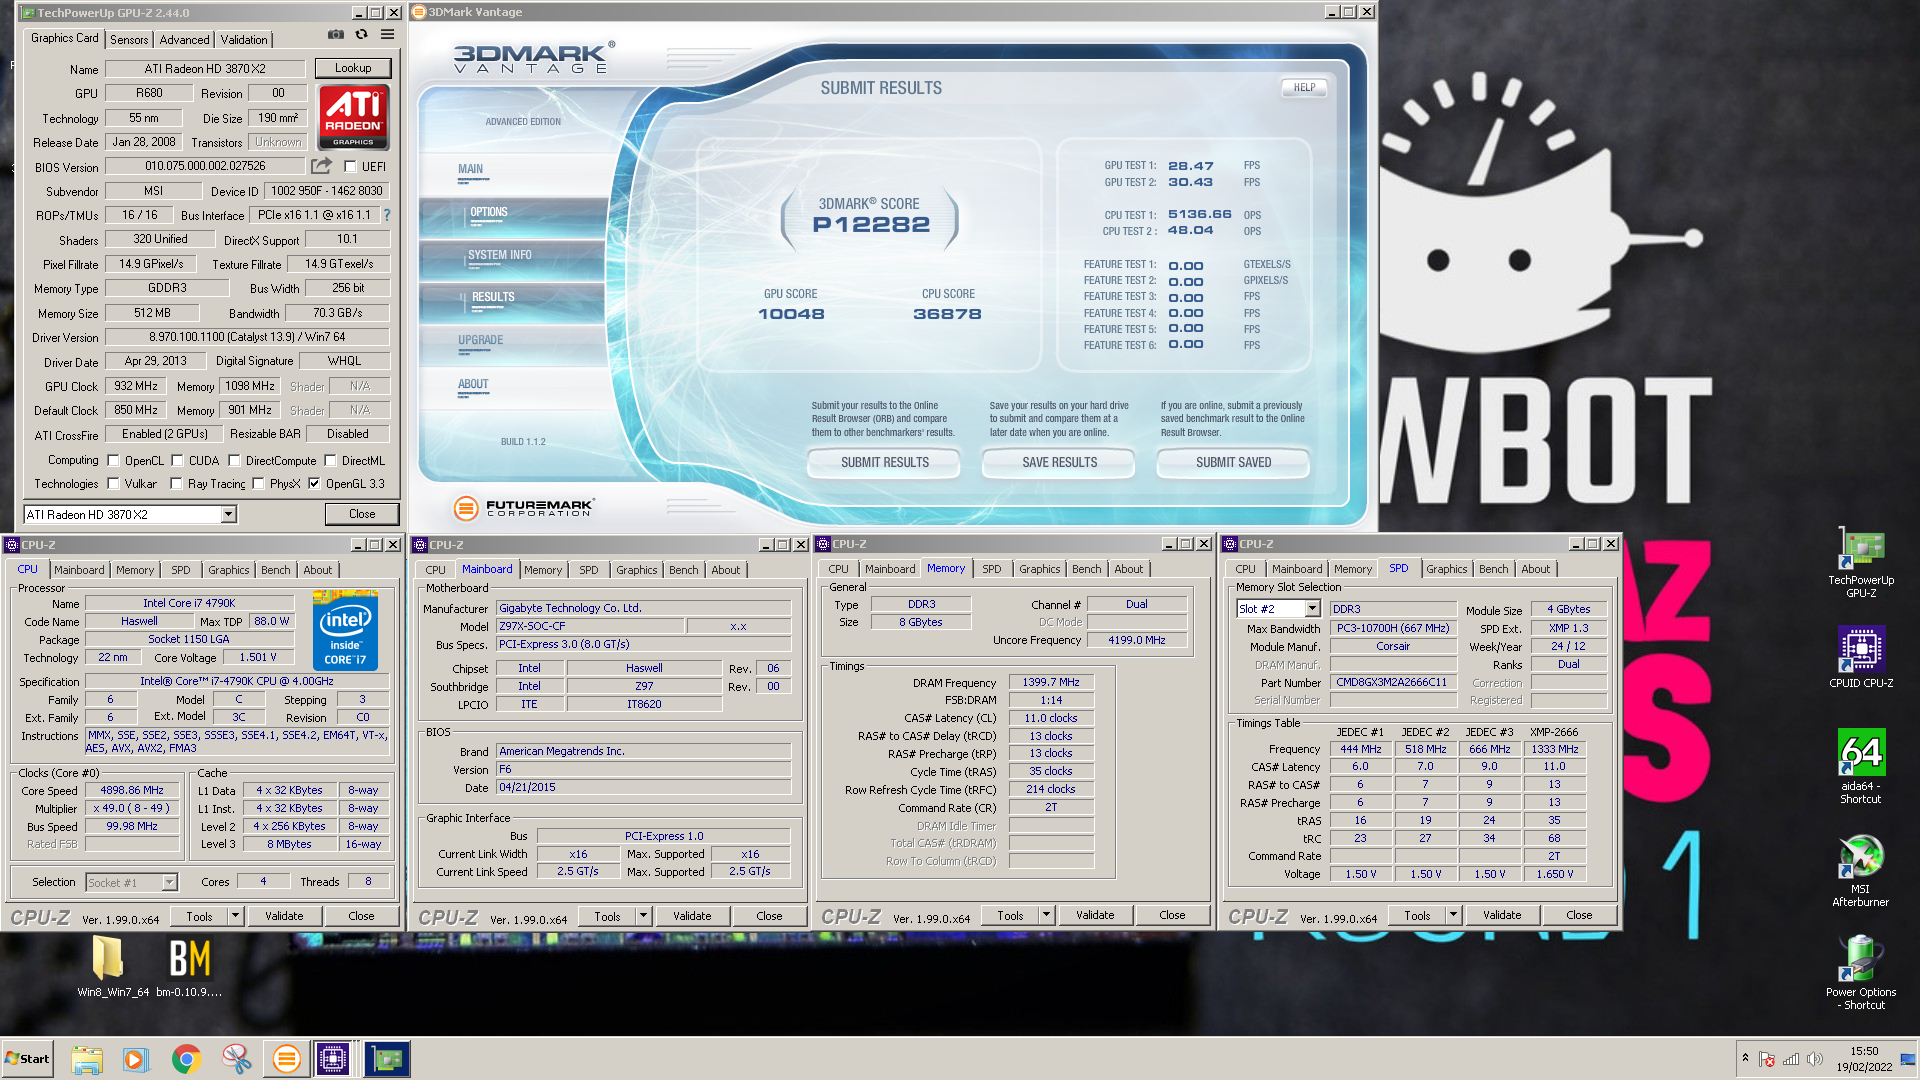Screen dimensions: 1920x1080
Task: Click Validate in CPU-Z Memory window
Action: [x=1095, y=915]
